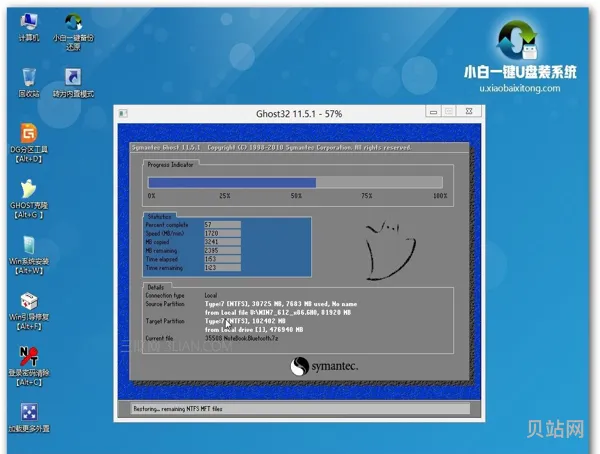
Task: Click the Target Partition 102402 MB line
Action: pyautogui.click(x=245, y=321)
